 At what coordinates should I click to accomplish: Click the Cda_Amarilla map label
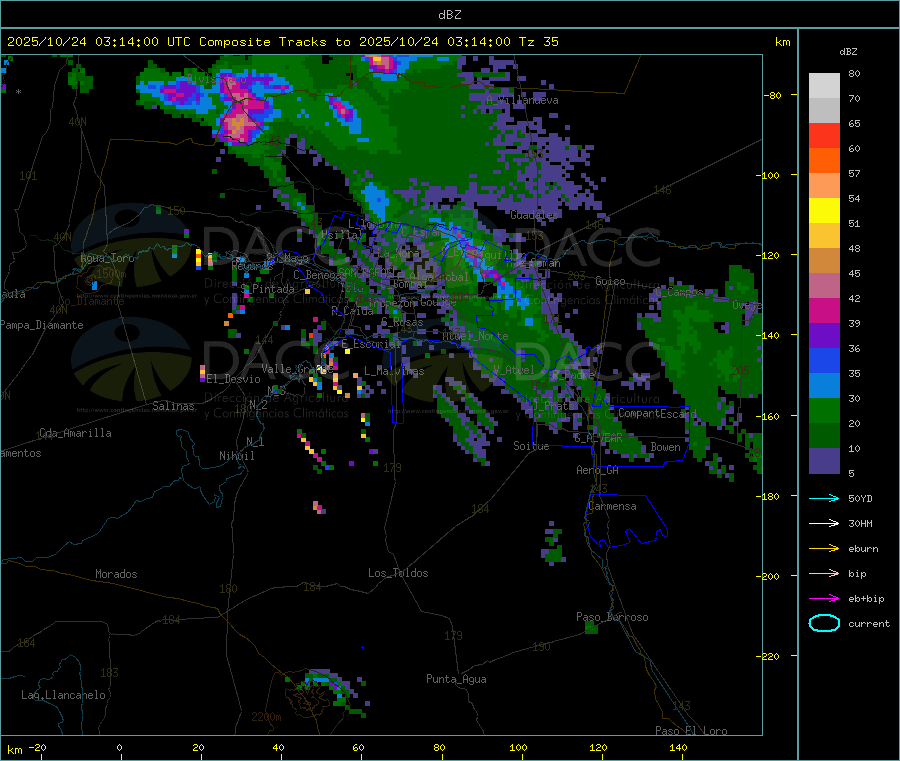(x=75, y=433)
